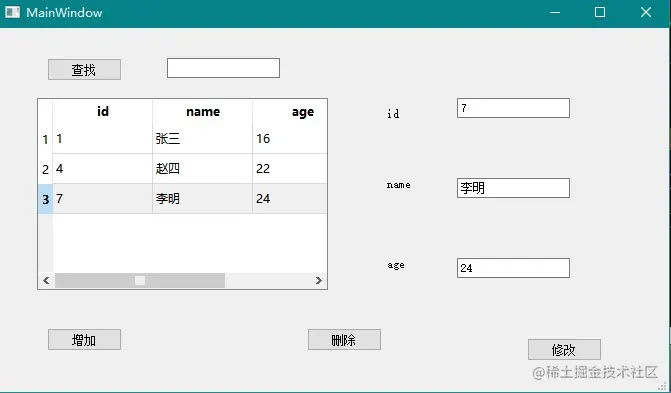Select the id cell with value 4

(x=102, y=169)
